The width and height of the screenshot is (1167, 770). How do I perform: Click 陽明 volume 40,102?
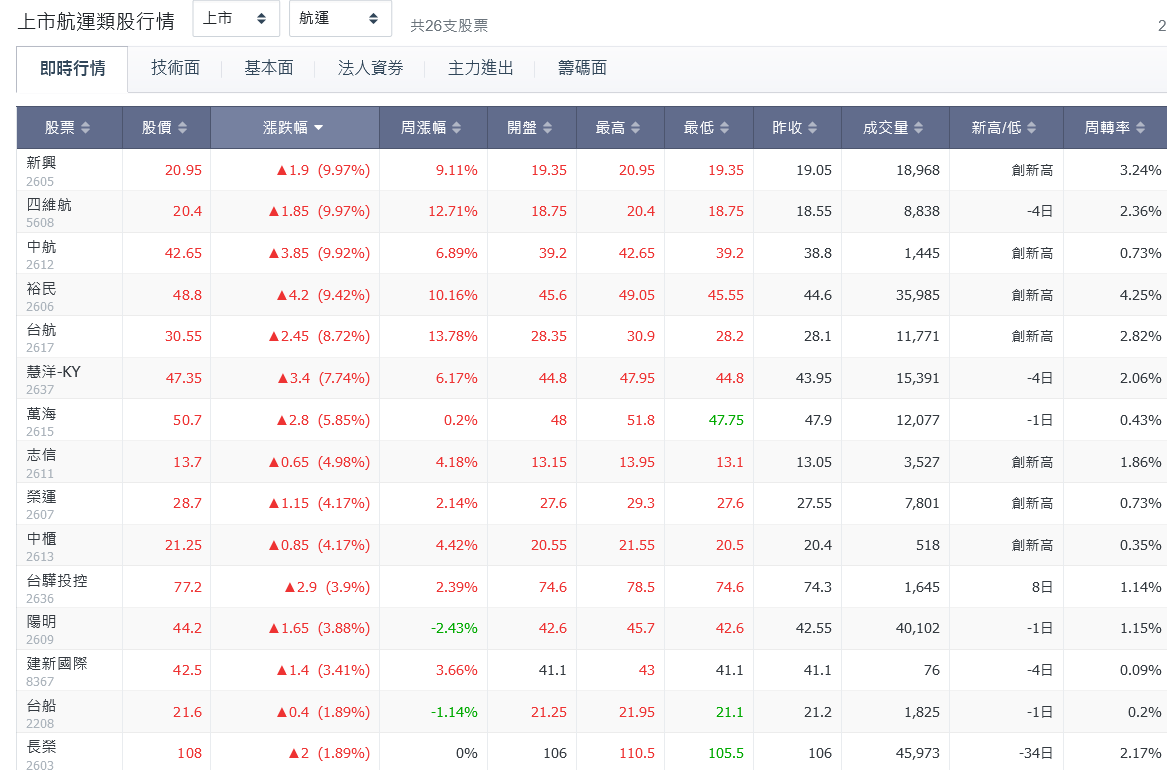point(918,629)
